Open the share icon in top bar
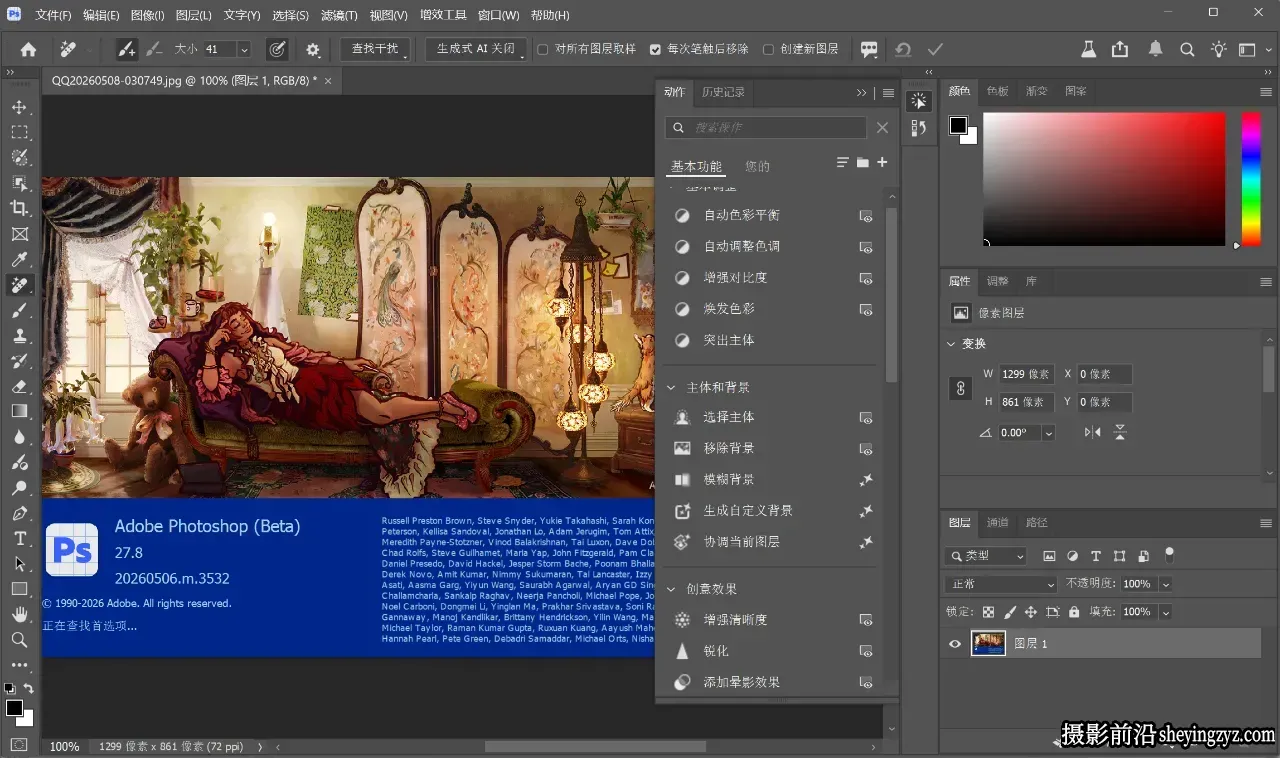The image size is (1280, 758). coord(1120,49)
